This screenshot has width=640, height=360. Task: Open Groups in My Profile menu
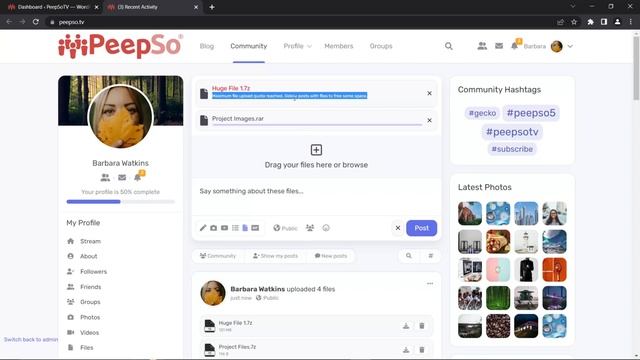tap(90, 302)
